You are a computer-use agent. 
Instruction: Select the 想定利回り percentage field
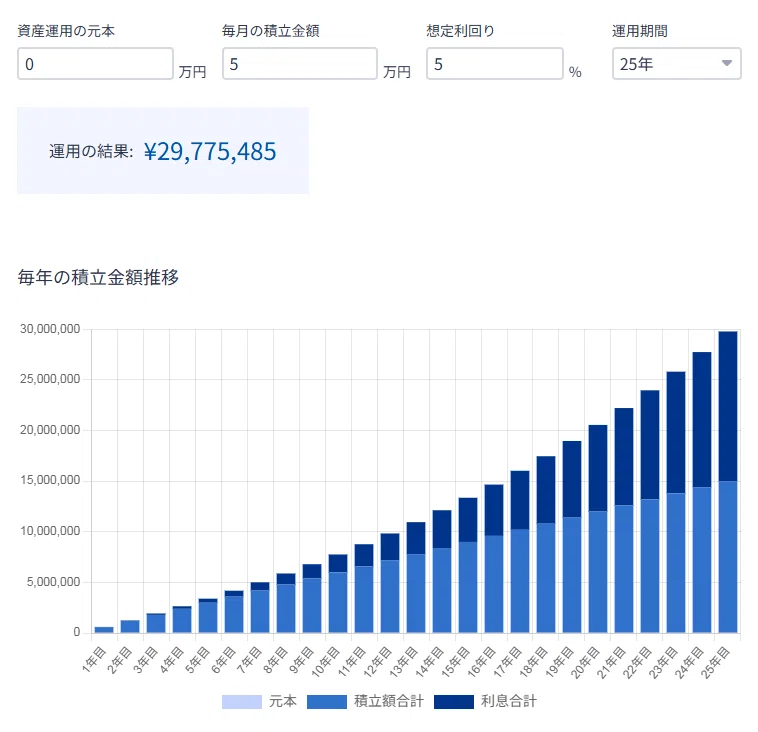(494, 64)
